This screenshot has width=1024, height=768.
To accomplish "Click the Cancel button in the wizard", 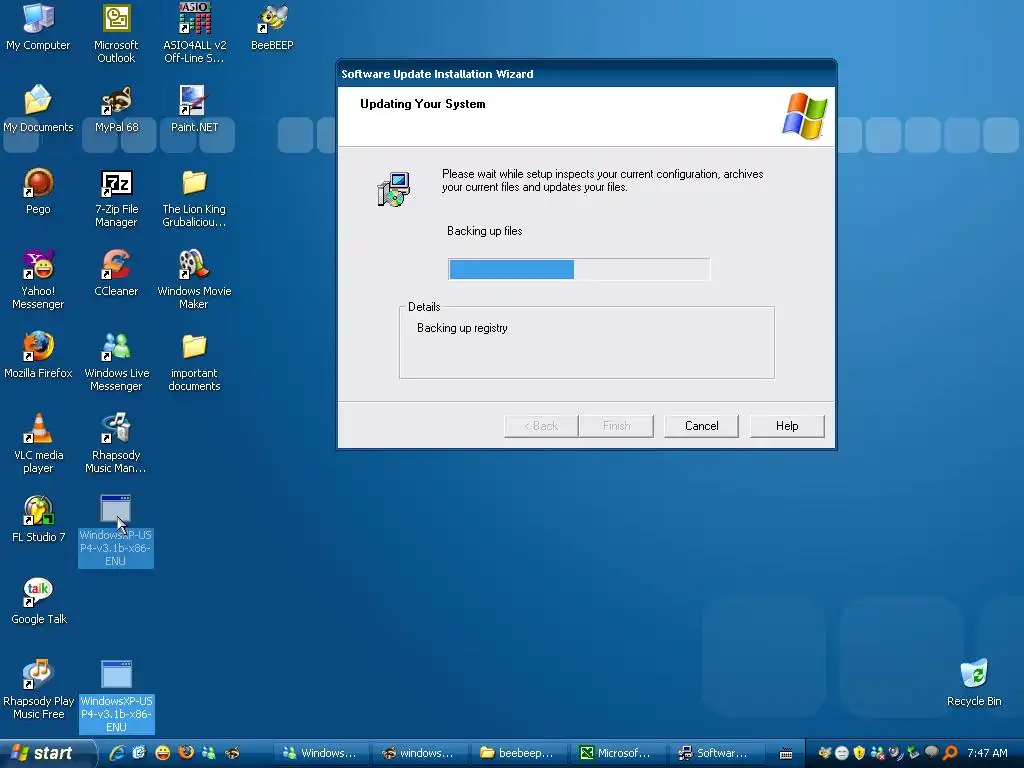I will 701,426.
